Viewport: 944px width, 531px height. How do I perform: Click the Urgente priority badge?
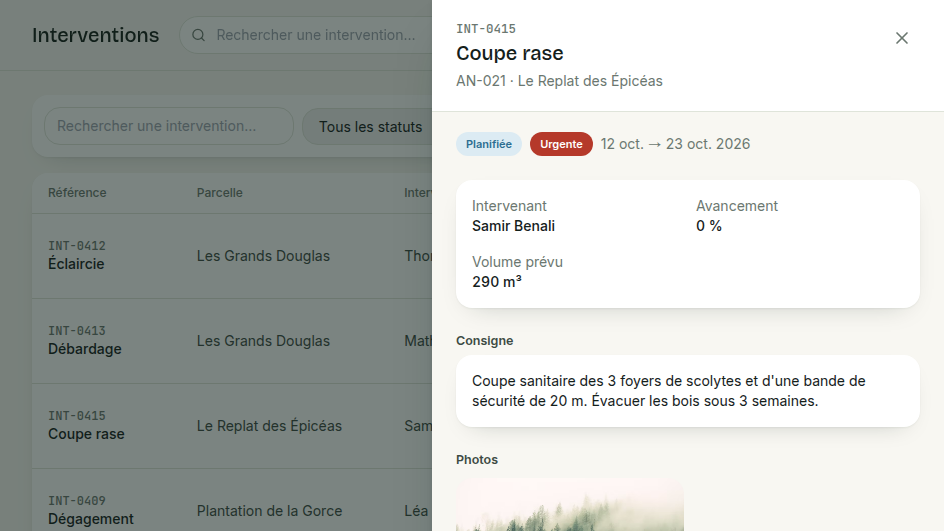tap(560, 144)
